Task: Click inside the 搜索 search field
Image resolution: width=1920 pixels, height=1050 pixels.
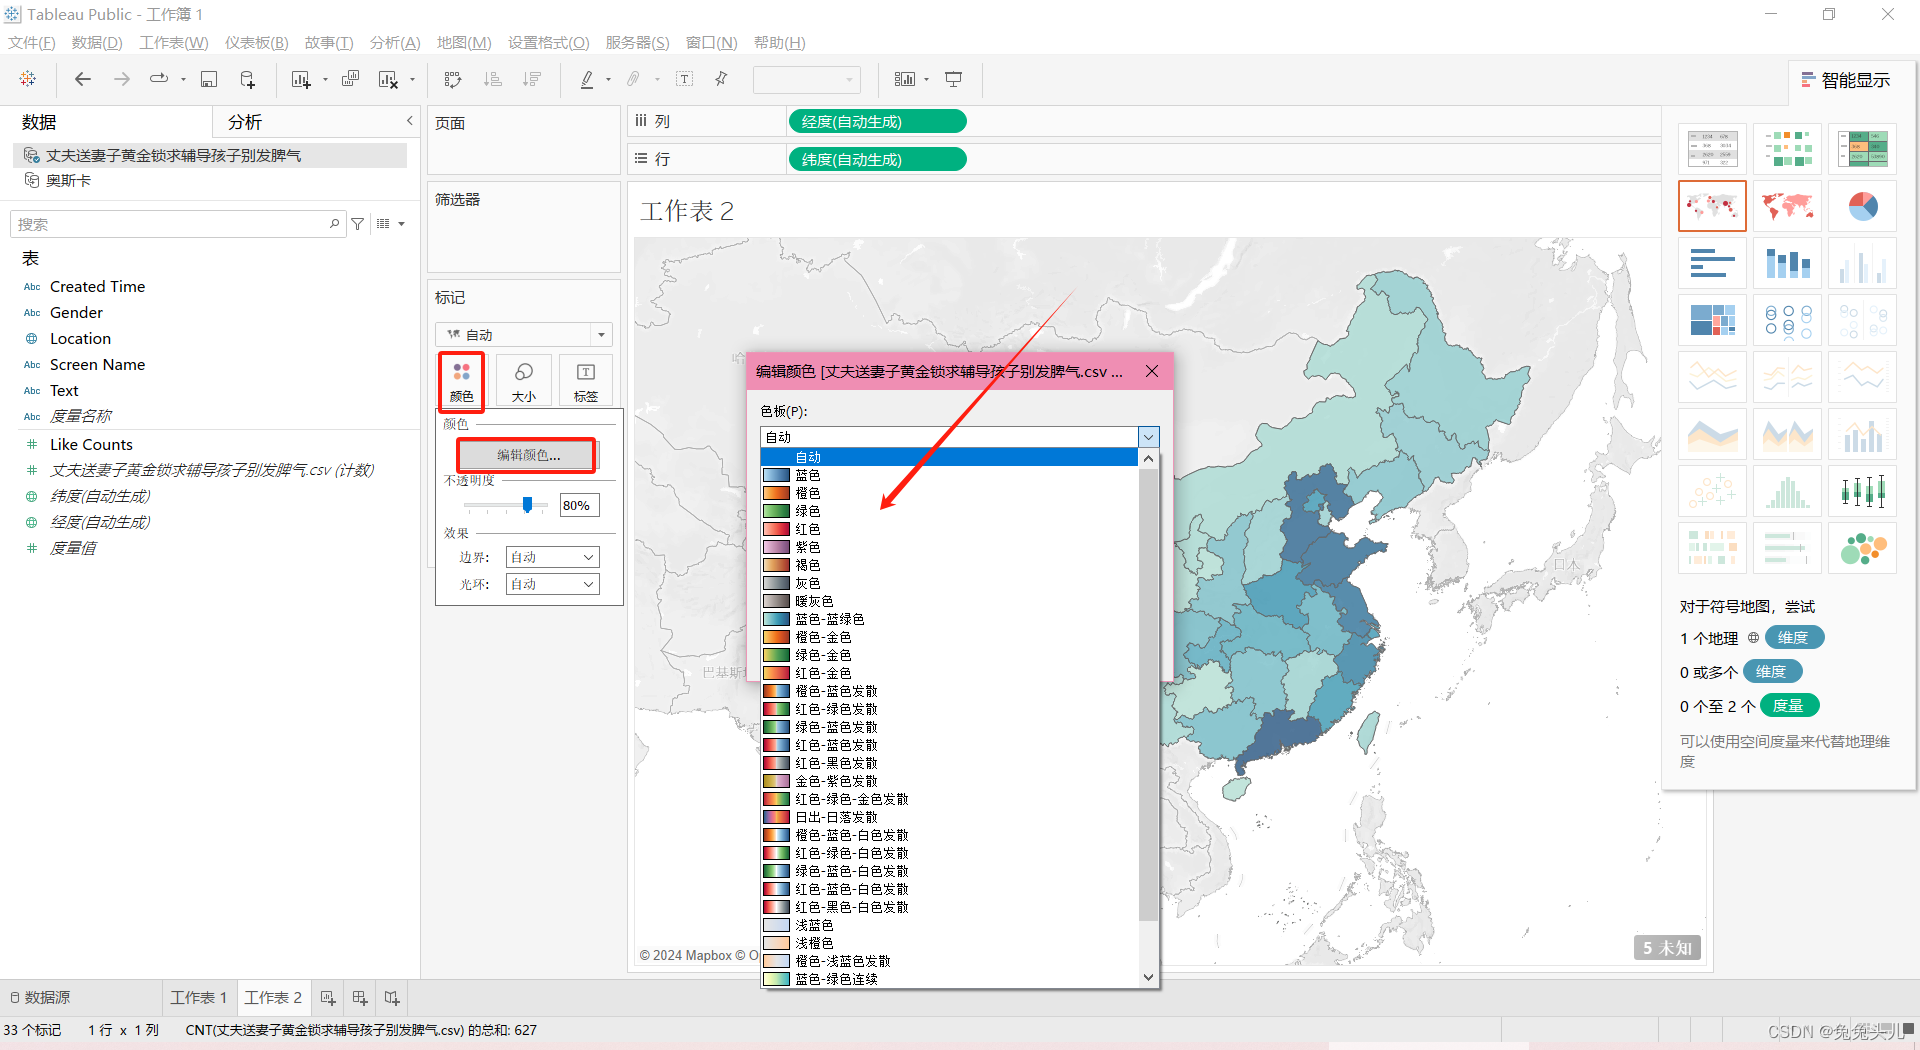Action: [x=170, y=223]
